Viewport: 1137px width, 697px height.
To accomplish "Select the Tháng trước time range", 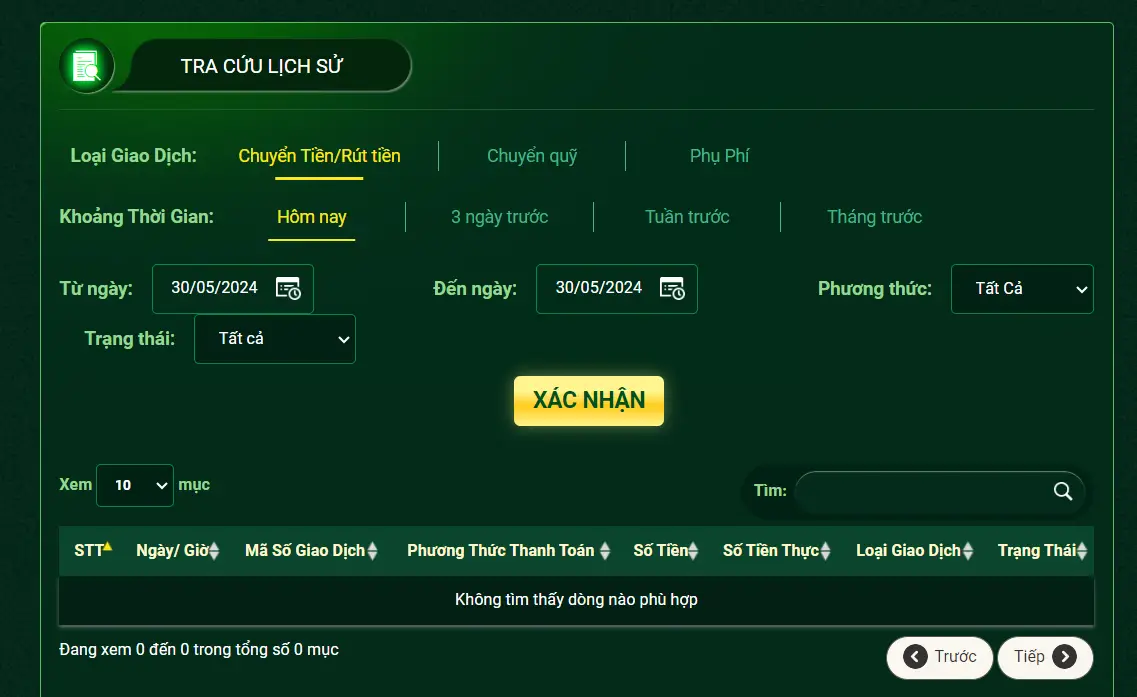I will click(874, 217).
